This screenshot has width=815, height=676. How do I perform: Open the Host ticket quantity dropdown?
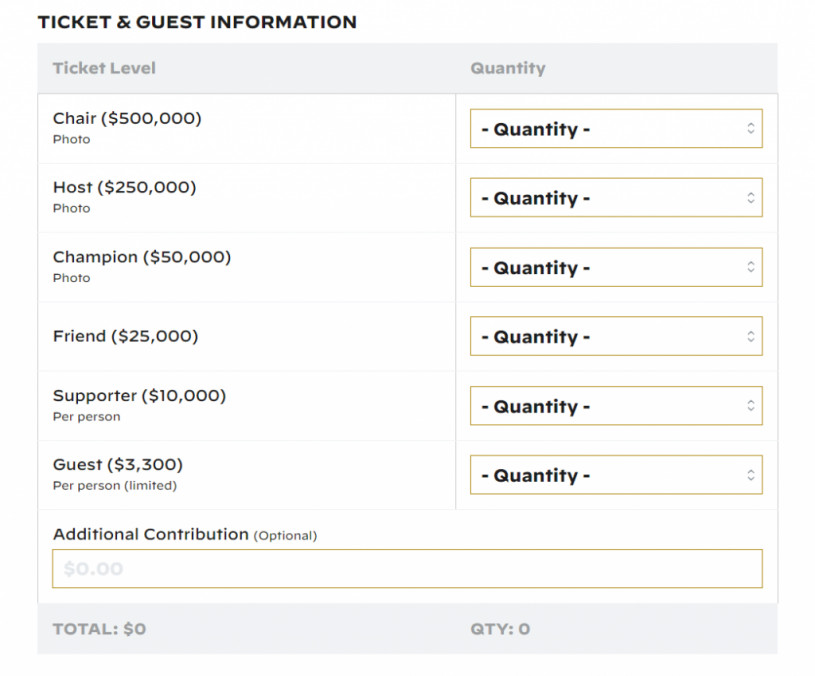615,198
